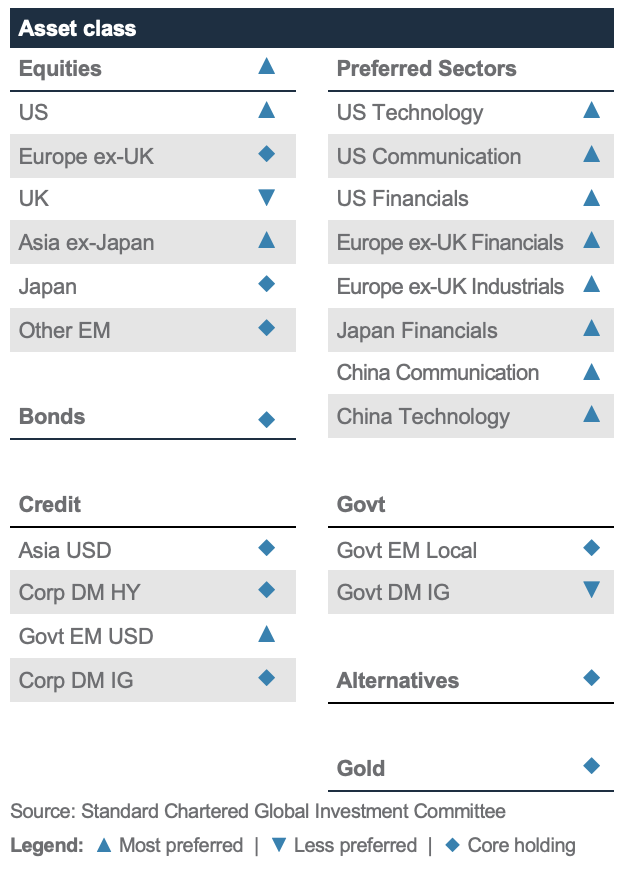Click the Credit section heading
Viewport: 620px width, 876px height.
pyautogui.click(x=50, y=504)
